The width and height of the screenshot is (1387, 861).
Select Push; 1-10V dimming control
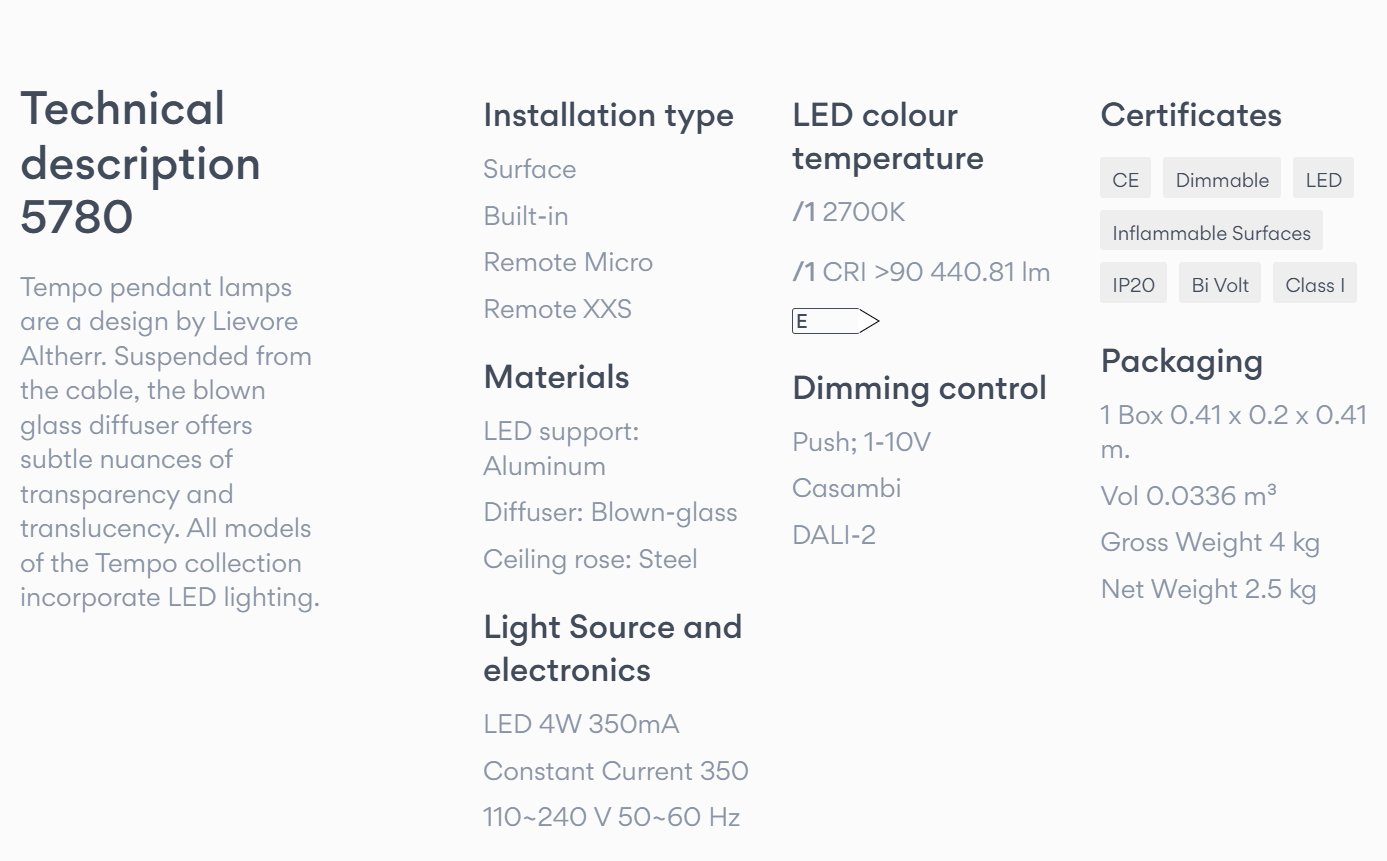tap(861, 441)
